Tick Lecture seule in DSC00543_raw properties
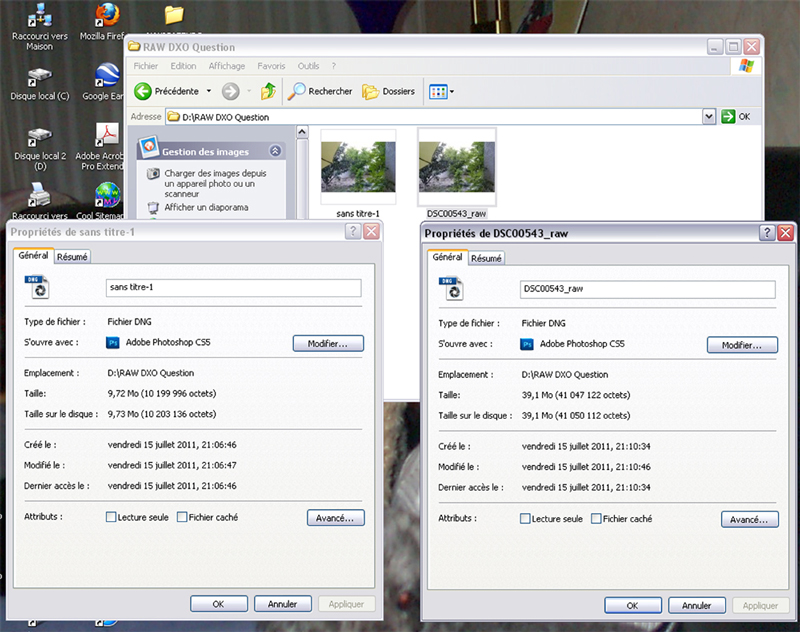This screenshot has height=632, width=800. point(526,519)
